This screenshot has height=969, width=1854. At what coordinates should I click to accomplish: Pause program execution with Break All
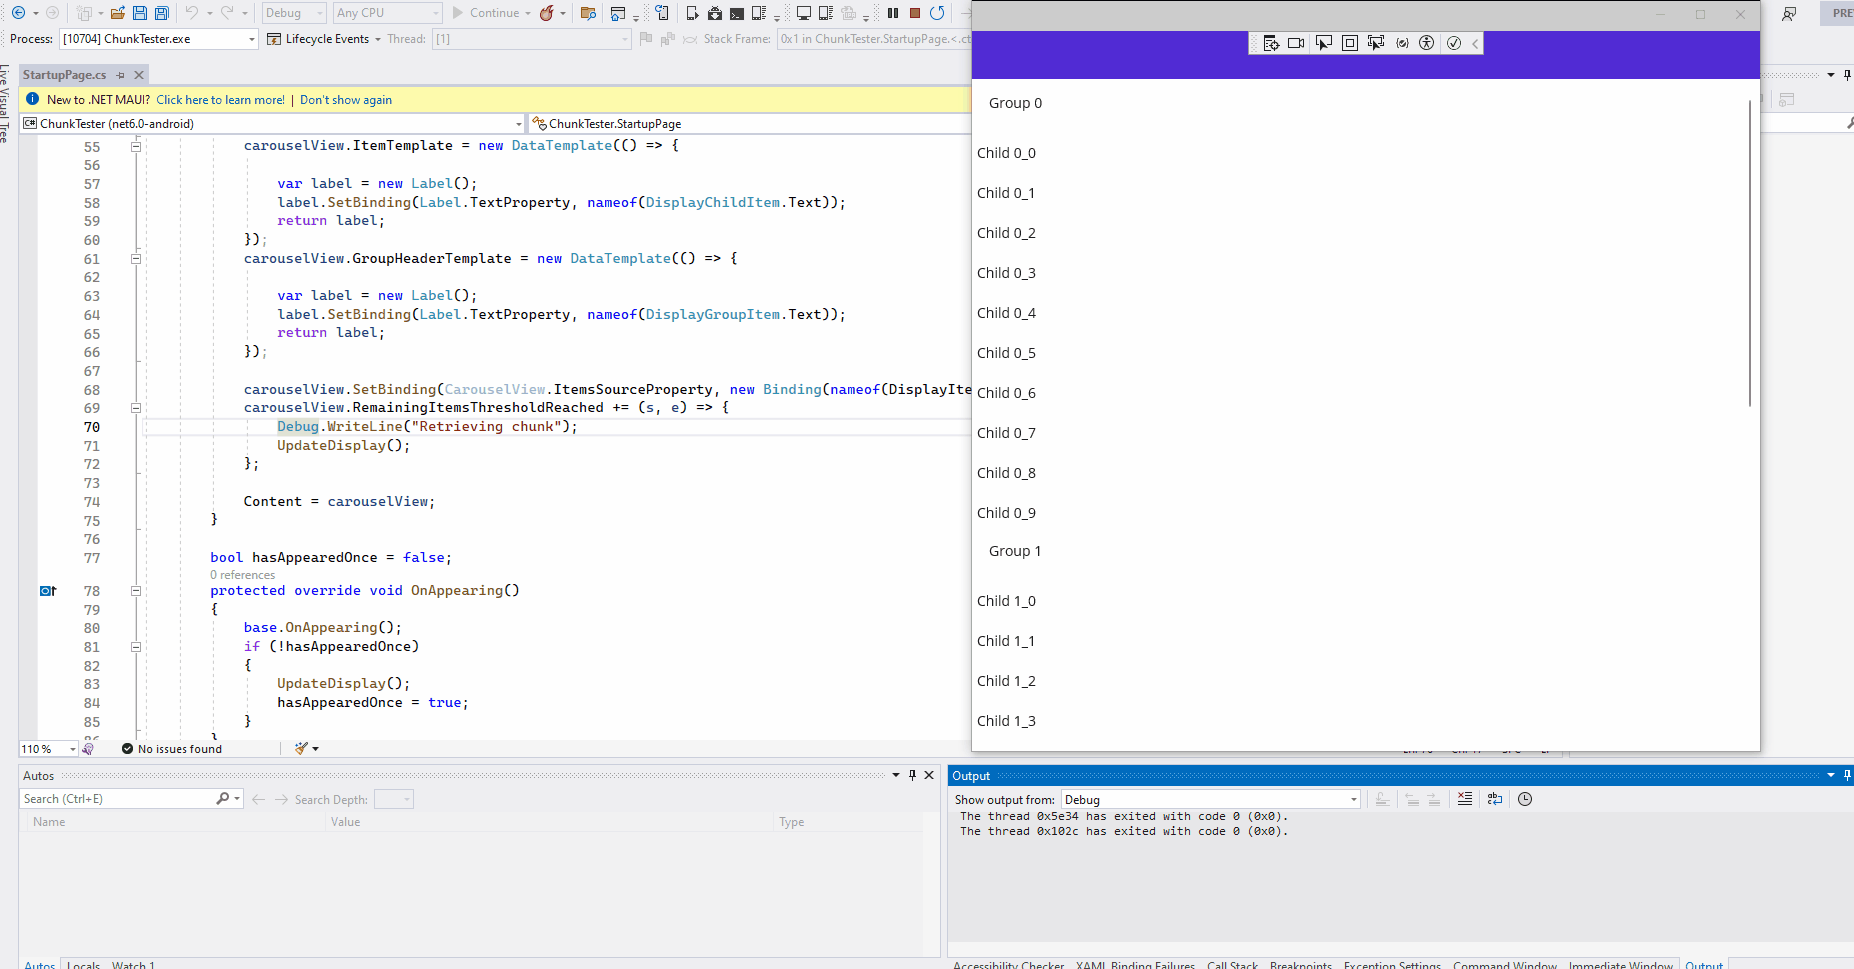click(x=891, y=13)
